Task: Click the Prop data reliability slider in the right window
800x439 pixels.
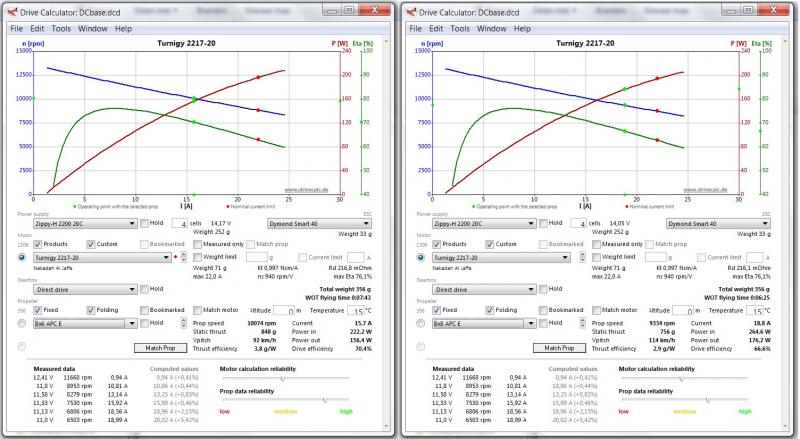Action: (x=684, y=400)
